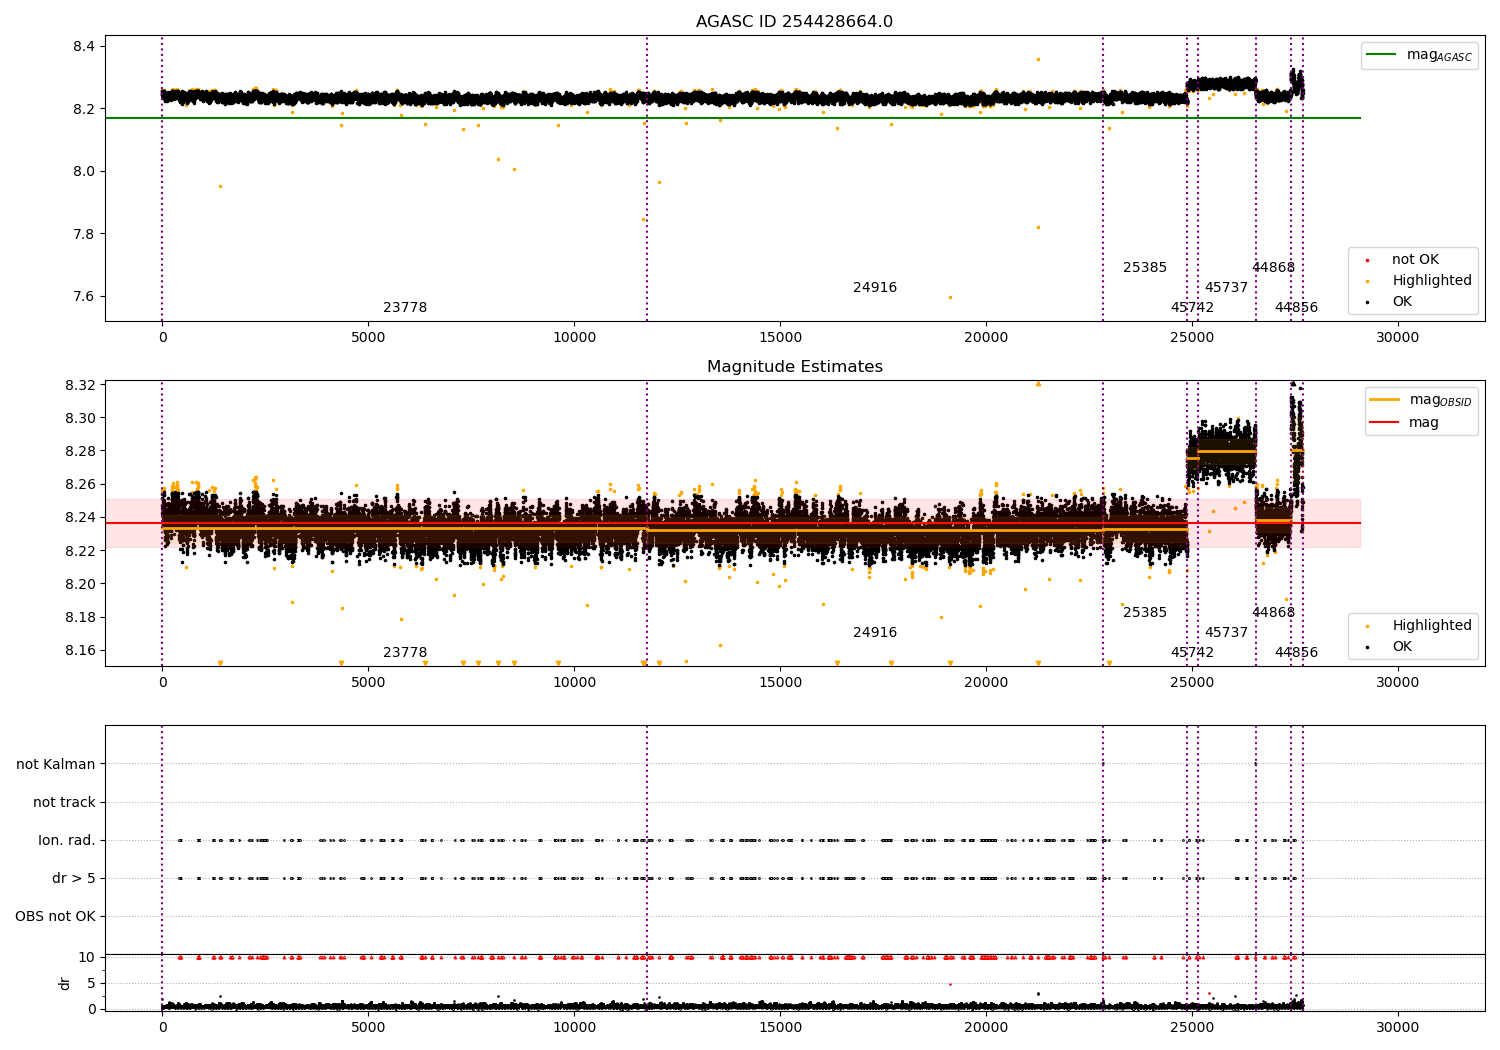Image resolution: width=1500 pixels, height=1050 pixels.
Task: Click the 8.28 tick on Magnitude Estimates y-axis
Action: (80, 451)
